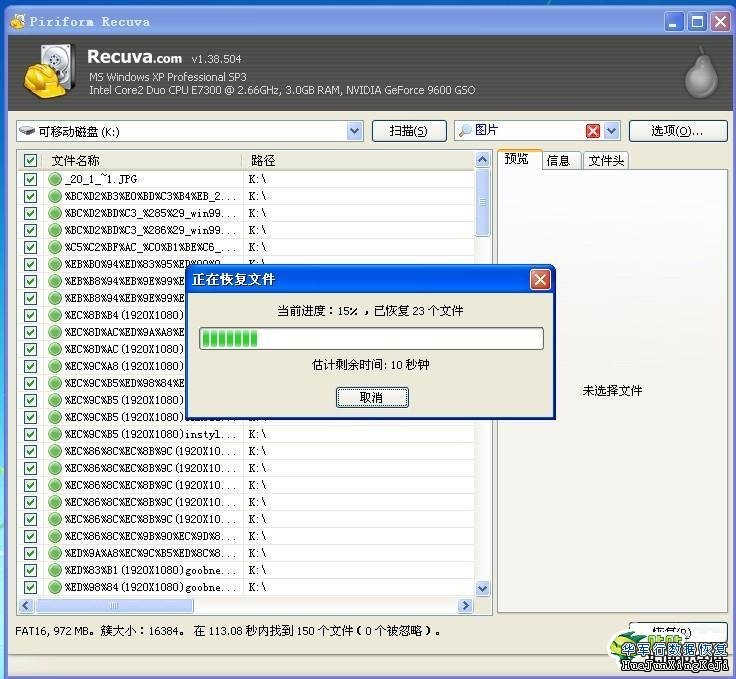Click the 取消 button to cancel recovery
The image size is (736, 679).
pyautogui.click(x=371, y=397)
